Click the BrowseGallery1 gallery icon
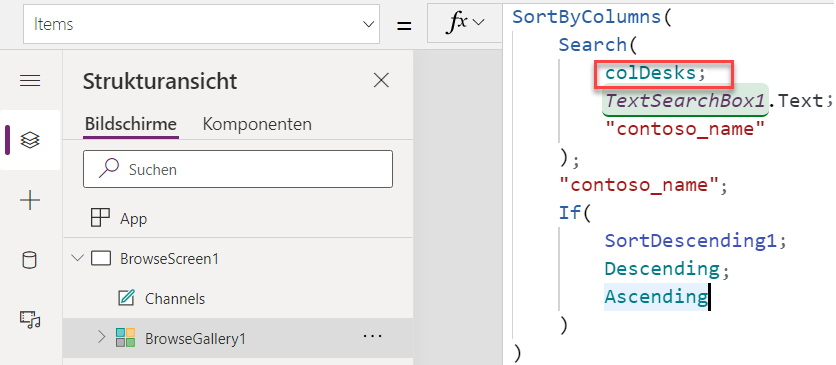This screenshot has height=365, width=836. tap(125, 338)
